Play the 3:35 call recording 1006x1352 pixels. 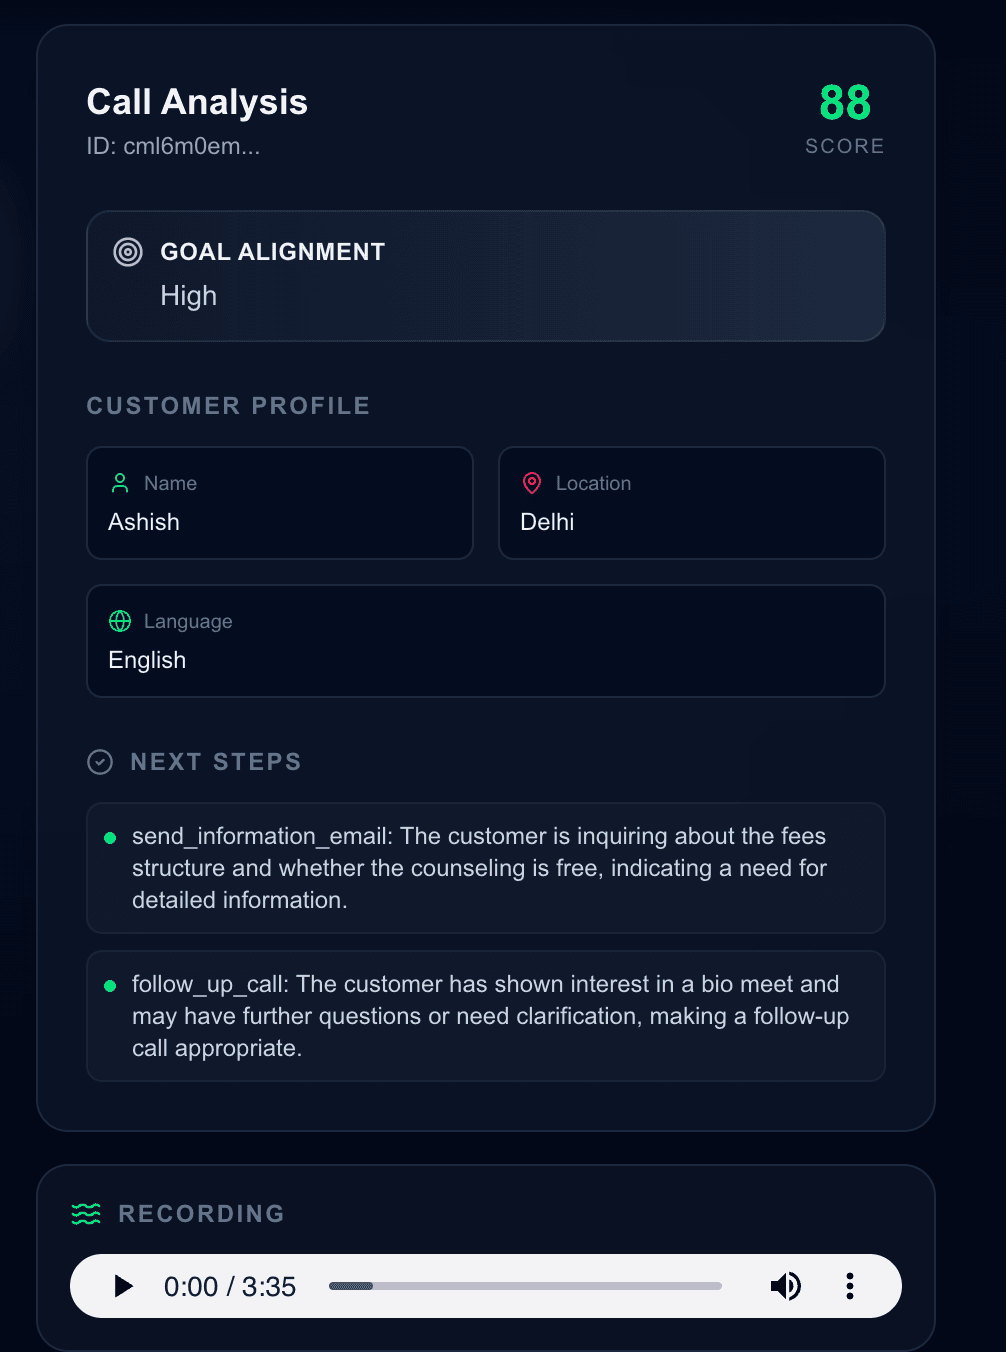(x=122, y=1286)
